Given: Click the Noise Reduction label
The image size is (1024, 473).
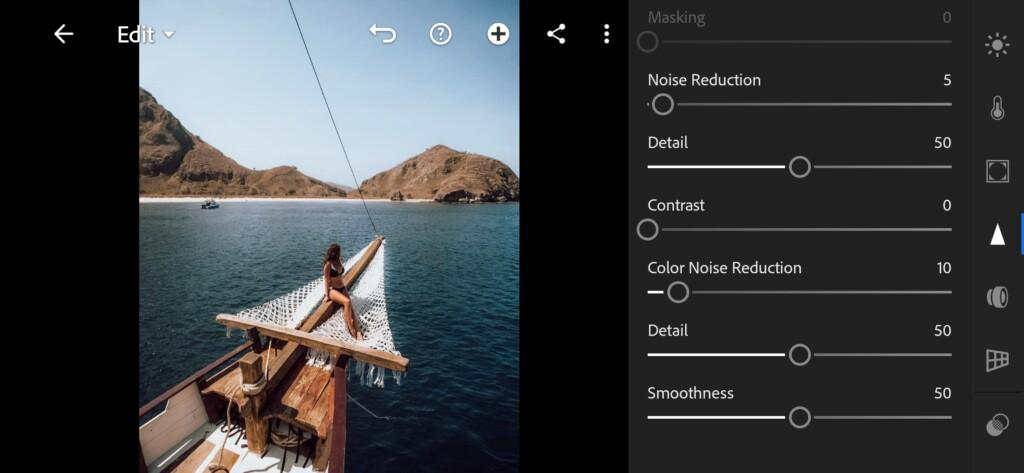Looking at the screenshot, I should click(704, 80).
